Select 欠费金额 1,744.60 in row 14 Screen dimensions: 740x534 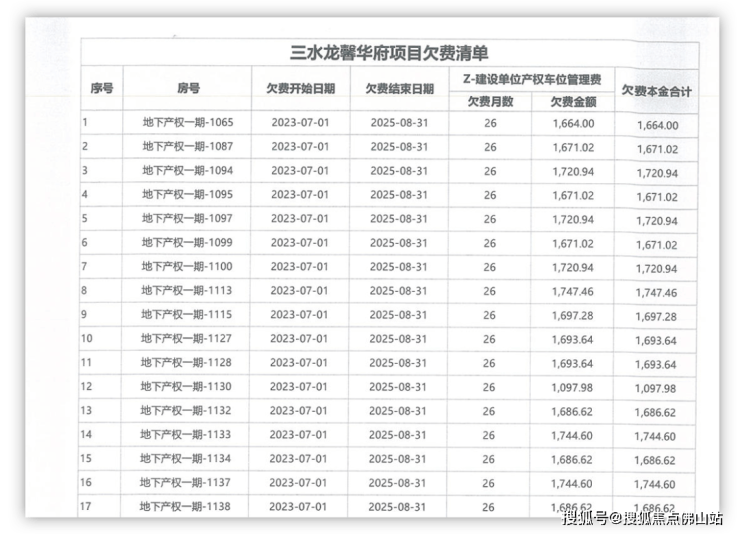[572, 436]
